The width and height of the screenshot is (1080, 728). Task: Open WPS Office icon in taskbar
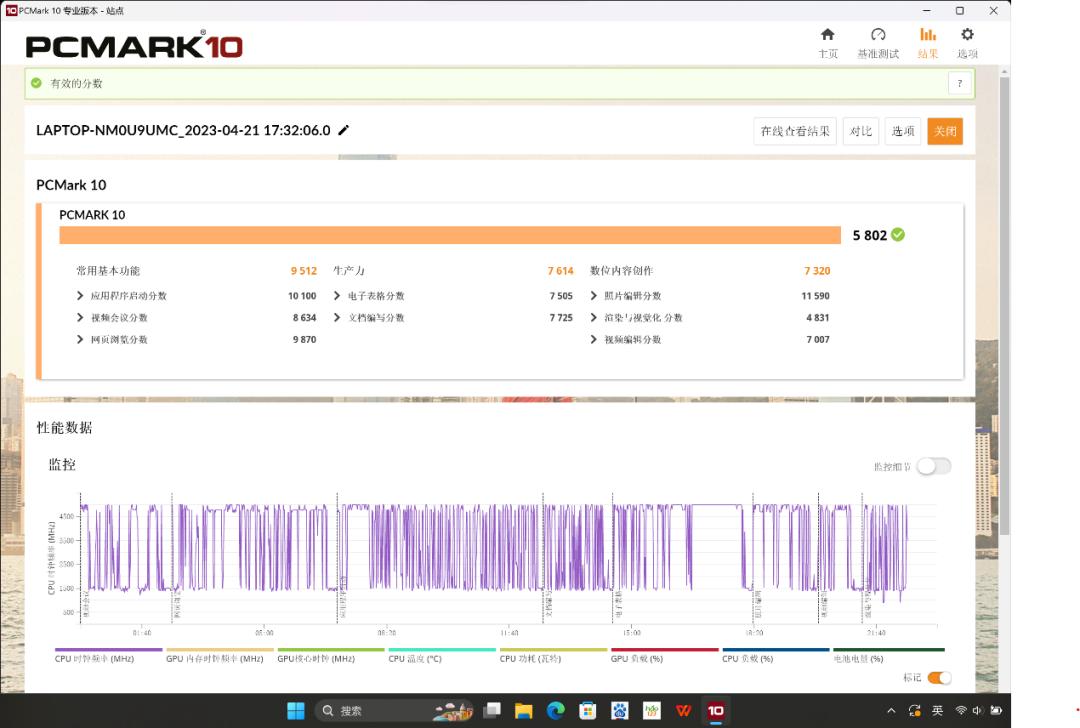(684, 711)
